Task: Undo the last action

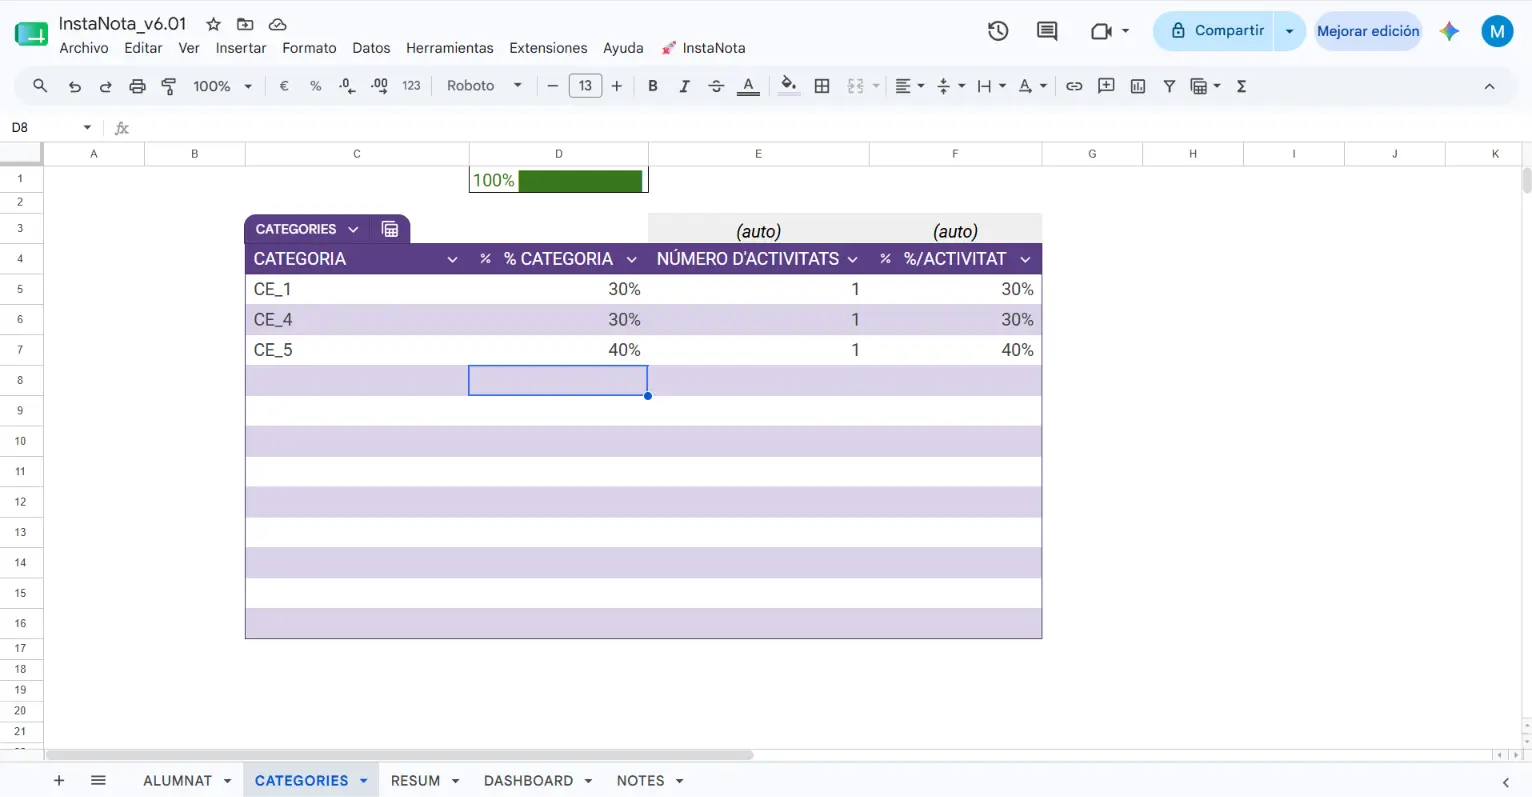Action: point(74,86)
